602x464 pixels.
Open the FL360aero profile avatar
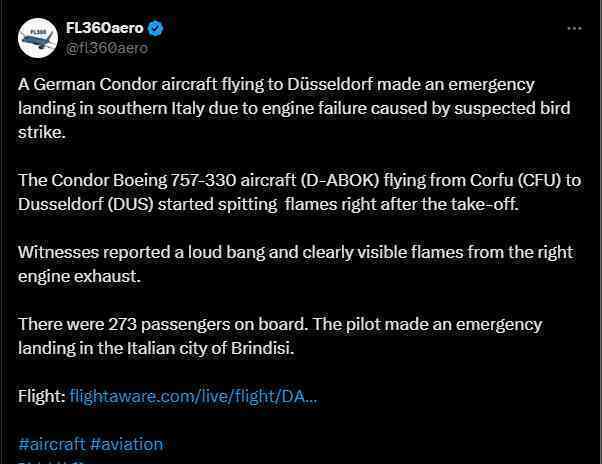[x=38, y=38]
